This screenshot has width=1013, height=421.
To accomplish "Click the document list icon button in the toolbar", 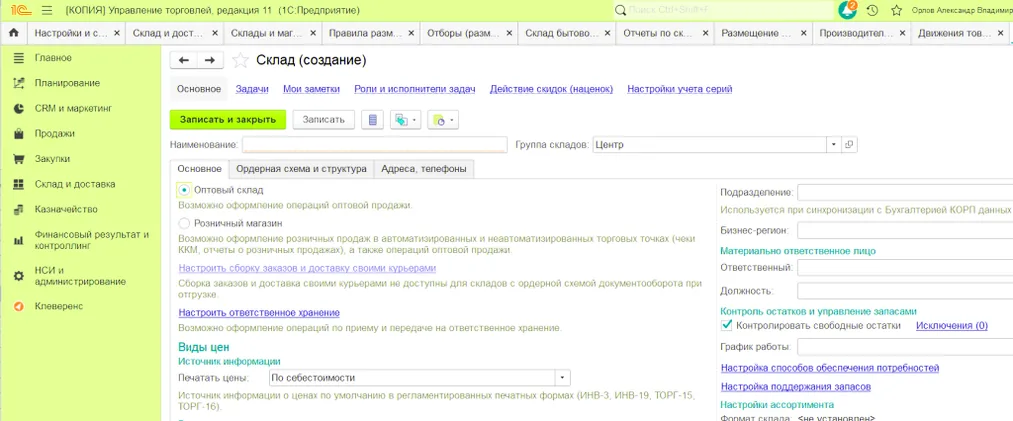I will [x=372, y=119].
